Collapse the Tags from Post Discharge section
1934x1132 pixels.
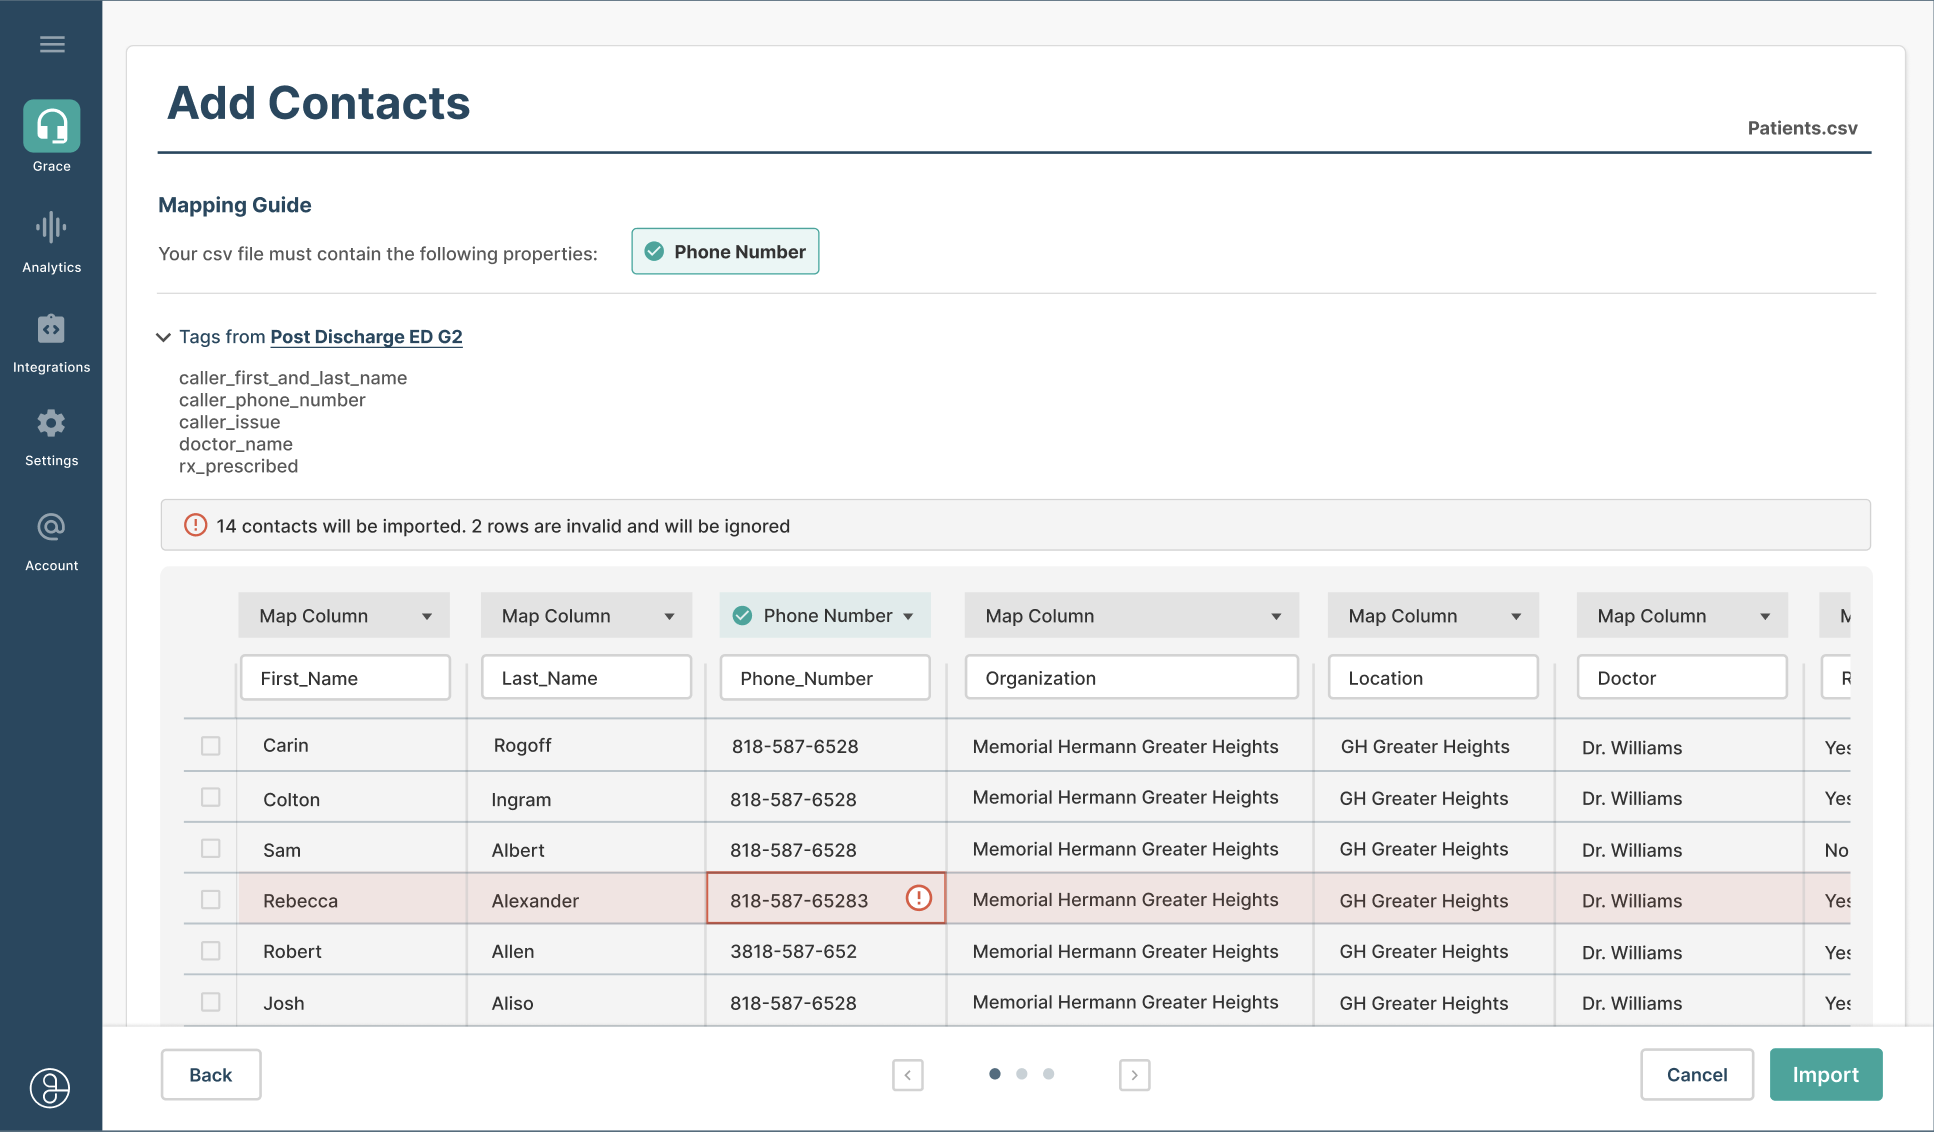[x=164, y=337]
